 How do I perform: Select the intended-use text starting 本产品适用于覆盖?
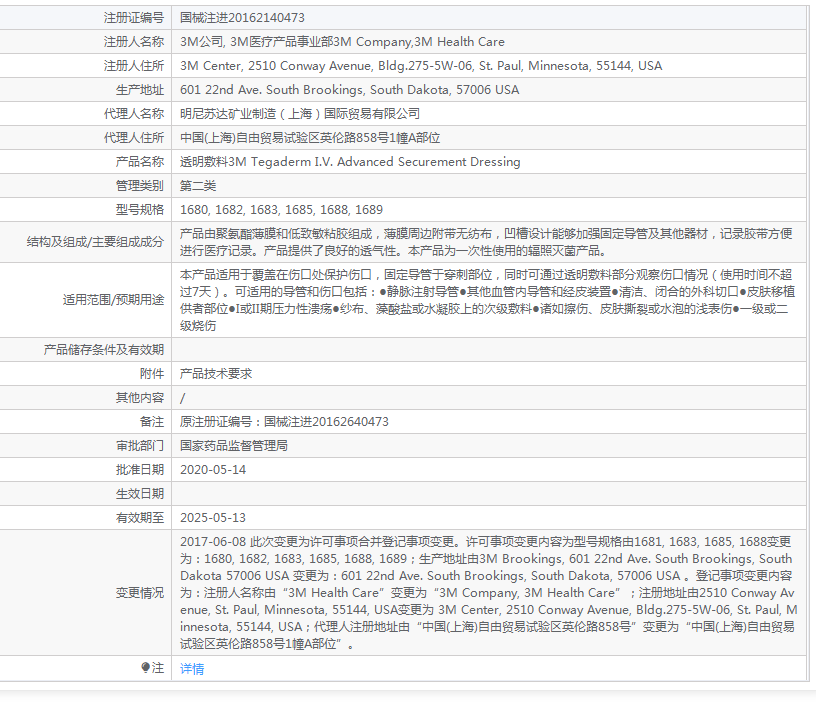487,300
